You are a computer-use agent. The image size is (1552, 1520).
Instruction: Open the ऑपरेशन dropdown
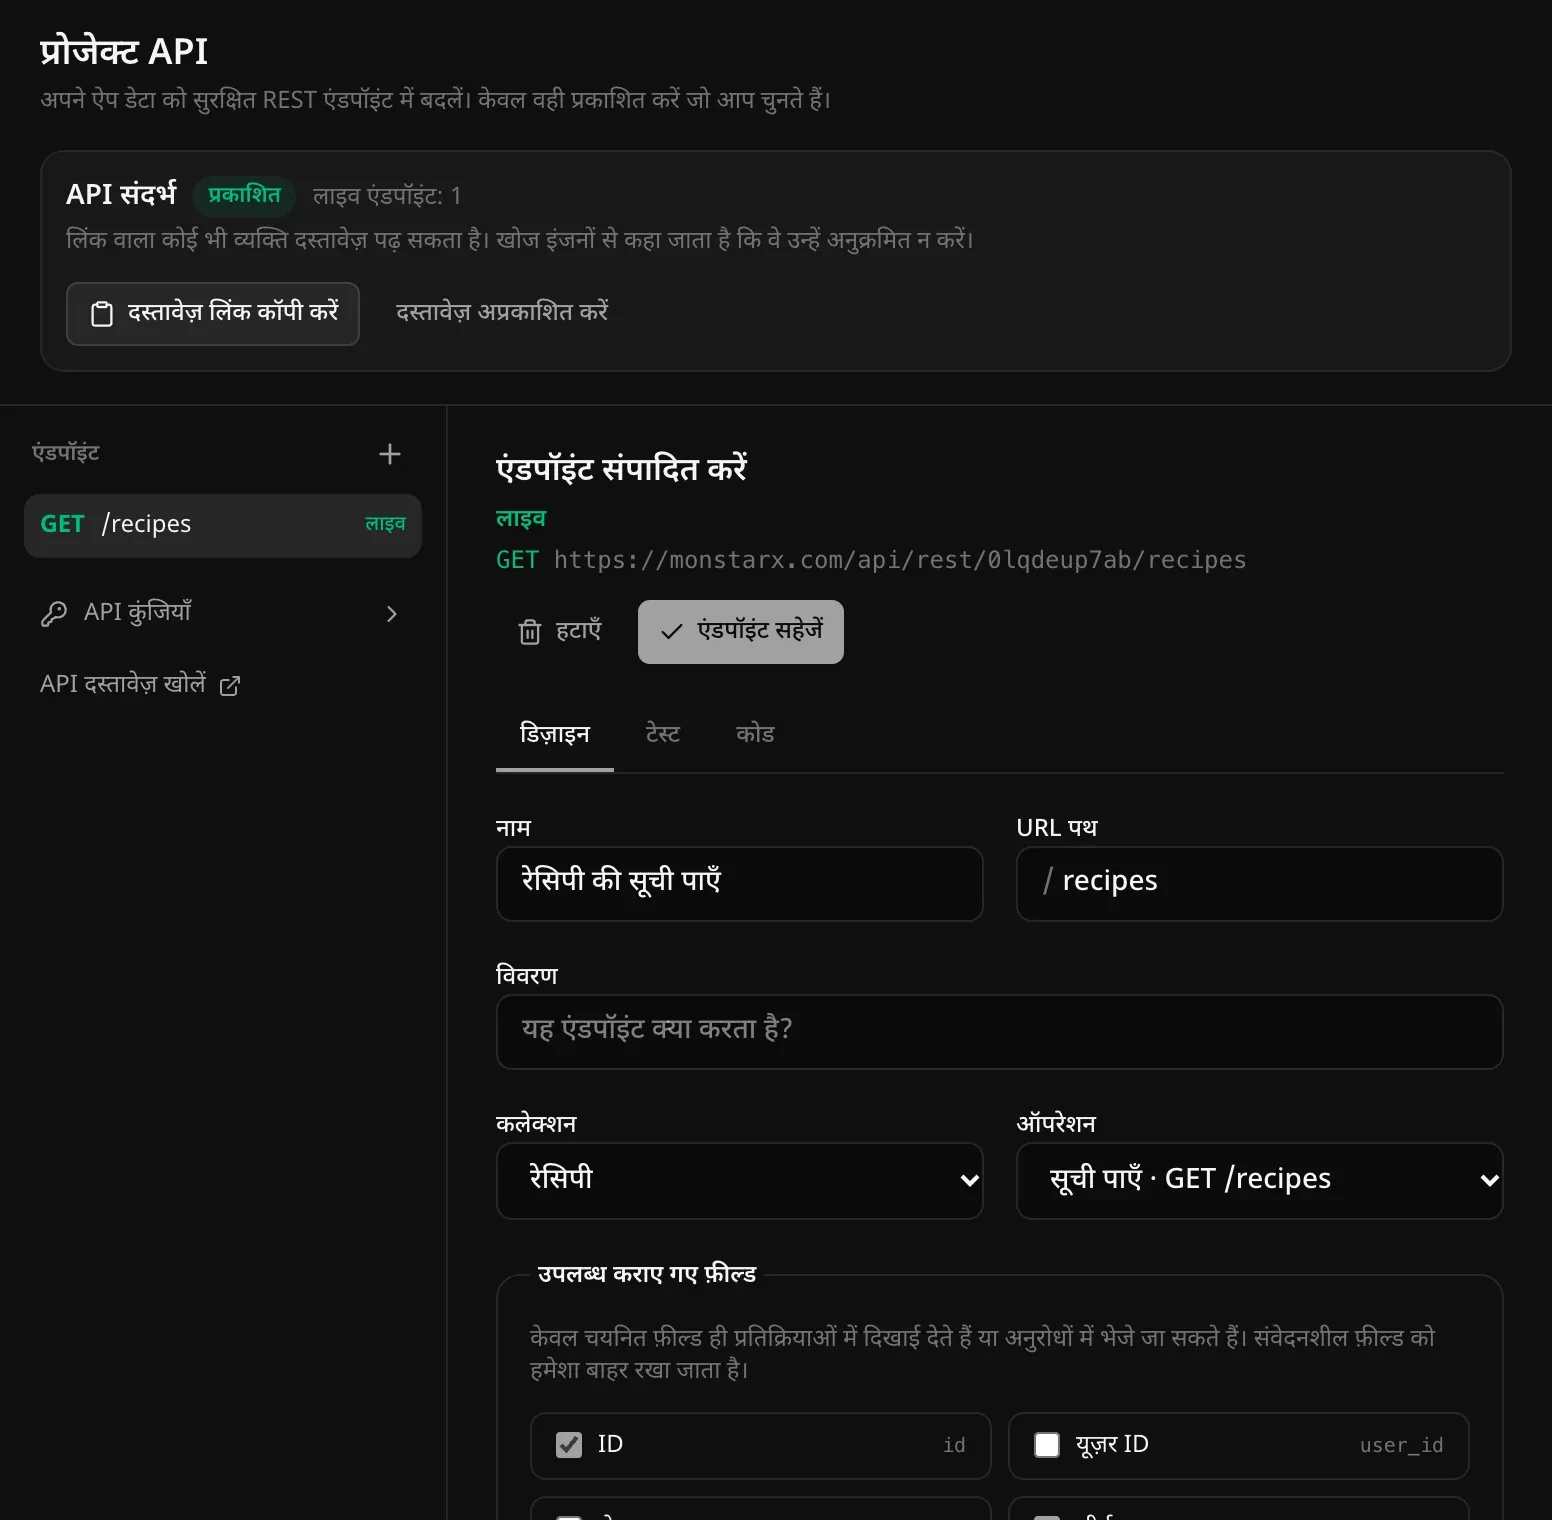(x=1260, y=1181)
